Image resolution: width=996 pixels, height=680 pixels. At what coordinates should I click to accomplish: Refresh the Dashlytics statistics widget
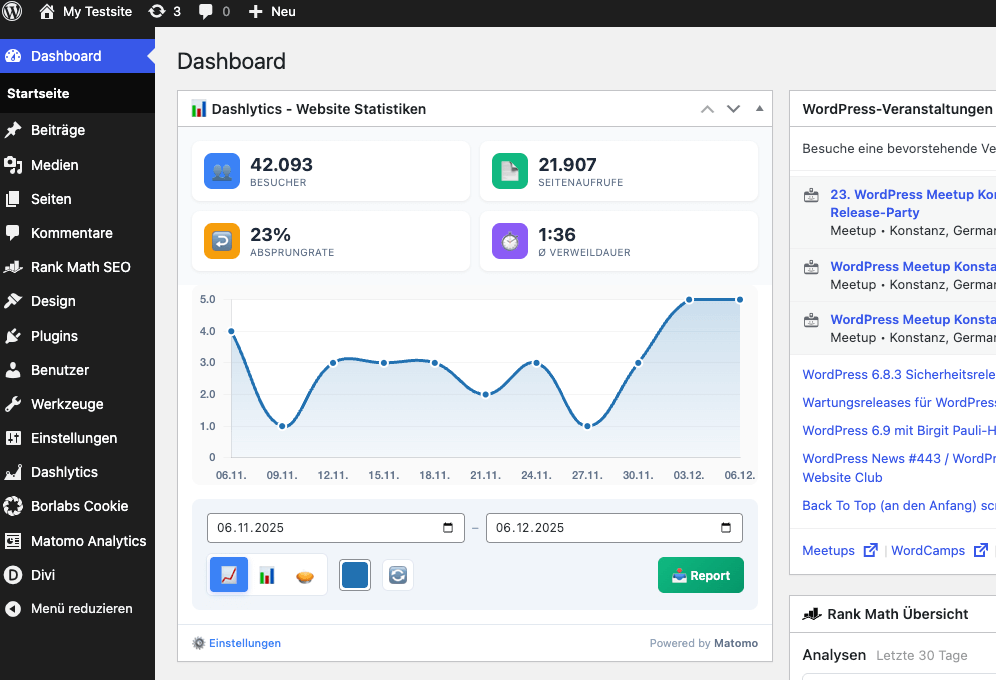[398, 575]
